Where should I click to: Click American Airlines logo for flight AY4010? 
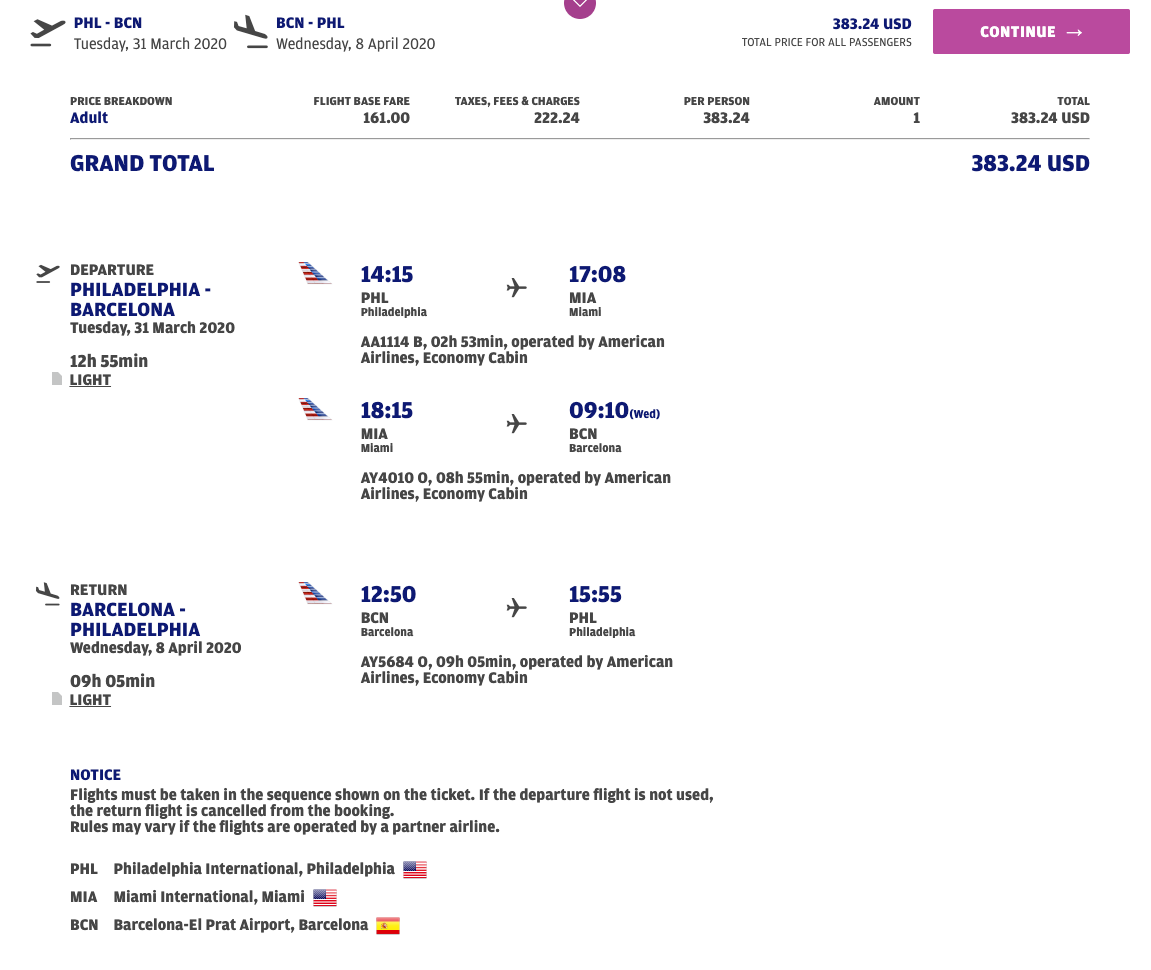click(315, 409)
